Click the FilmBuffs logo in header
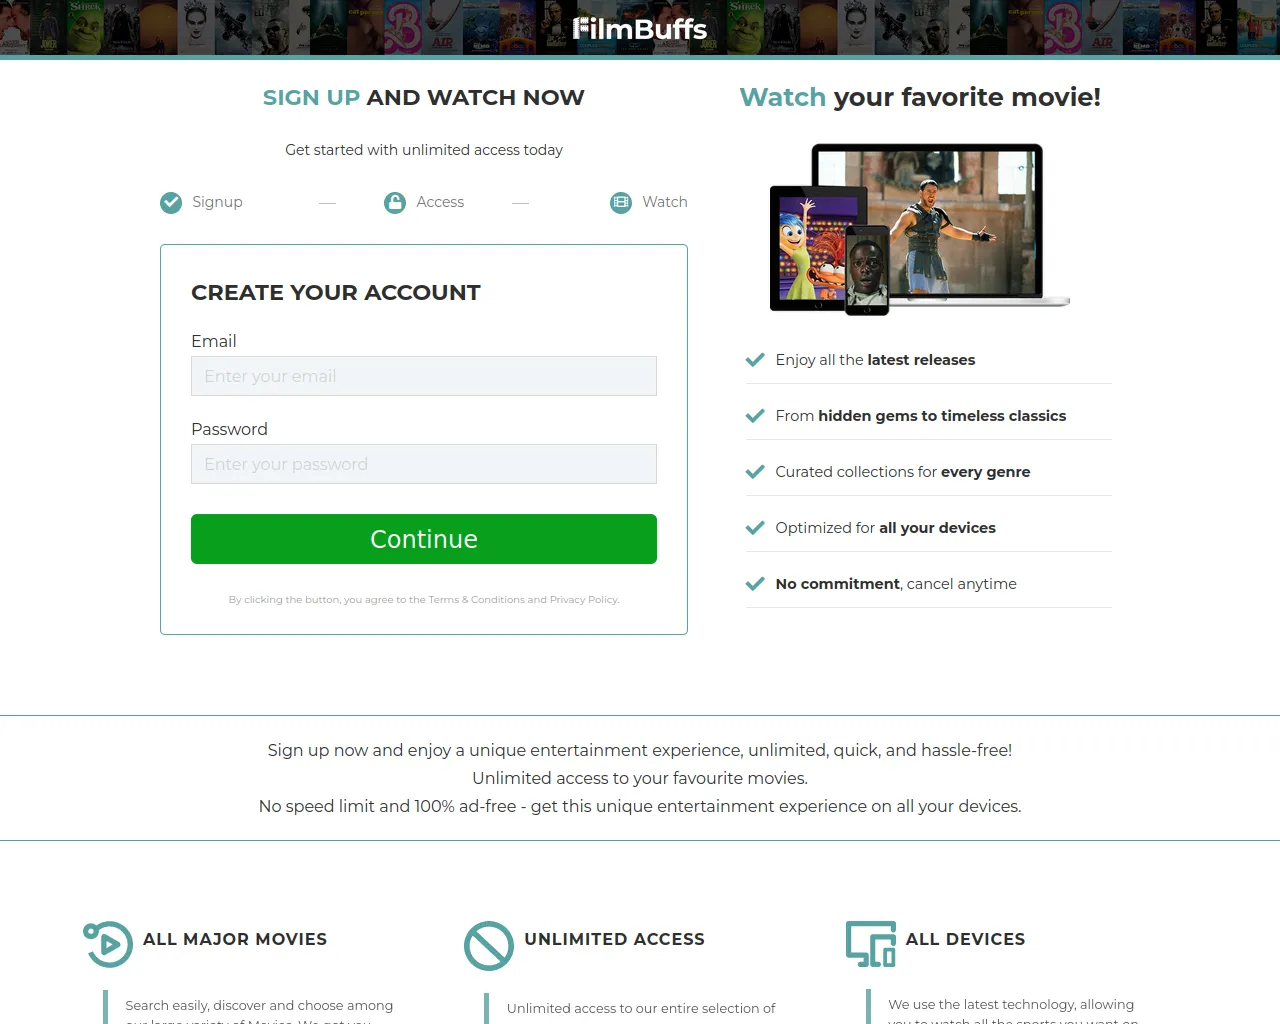This screenshot has width=1280, height=1024. click(x=640, y=29)
